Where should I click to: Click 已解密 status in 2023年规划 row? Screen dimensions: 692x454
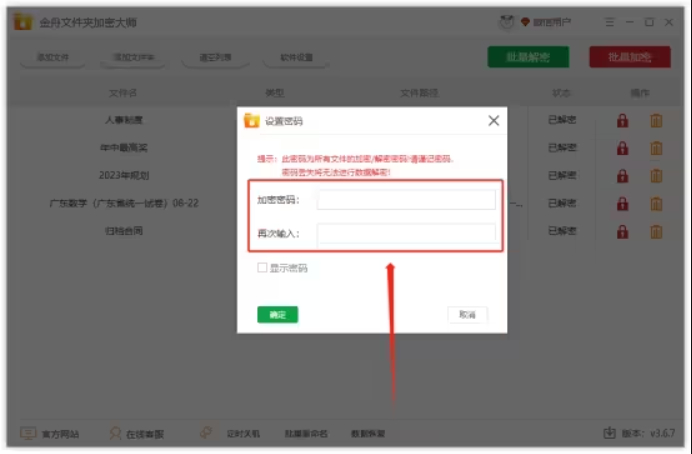[x=562, y=176]
